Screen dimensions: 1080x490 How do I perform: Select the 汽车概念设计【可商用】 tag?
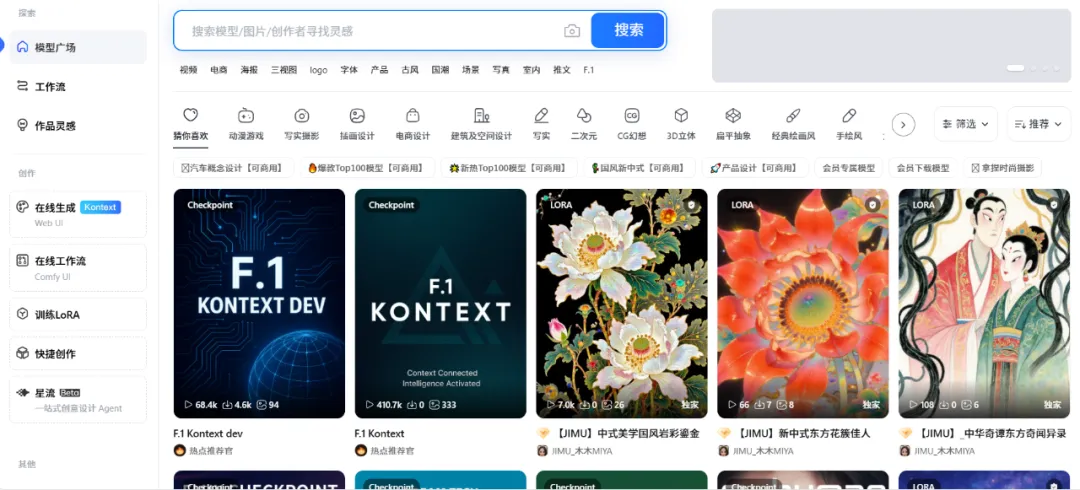point(233,168)
